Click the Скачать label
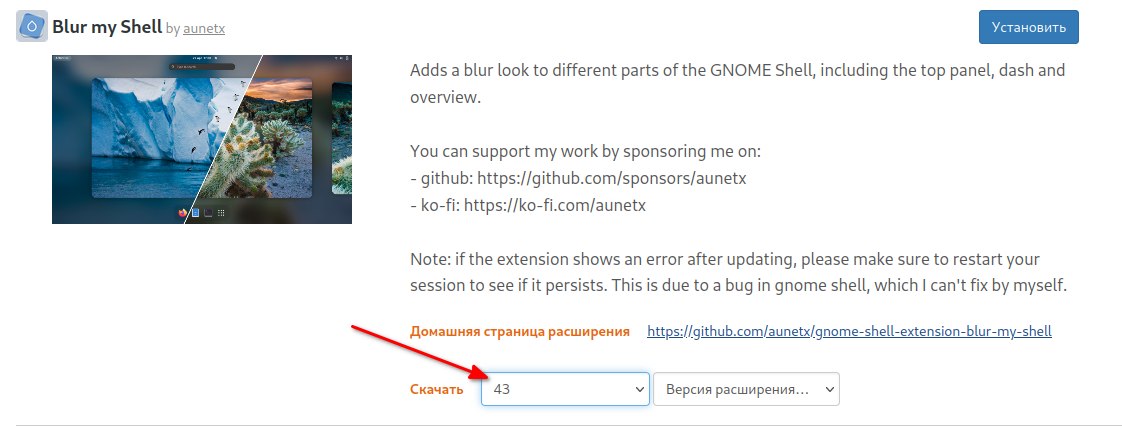Viewport: 1122px width, 426px height. point(437,390)
